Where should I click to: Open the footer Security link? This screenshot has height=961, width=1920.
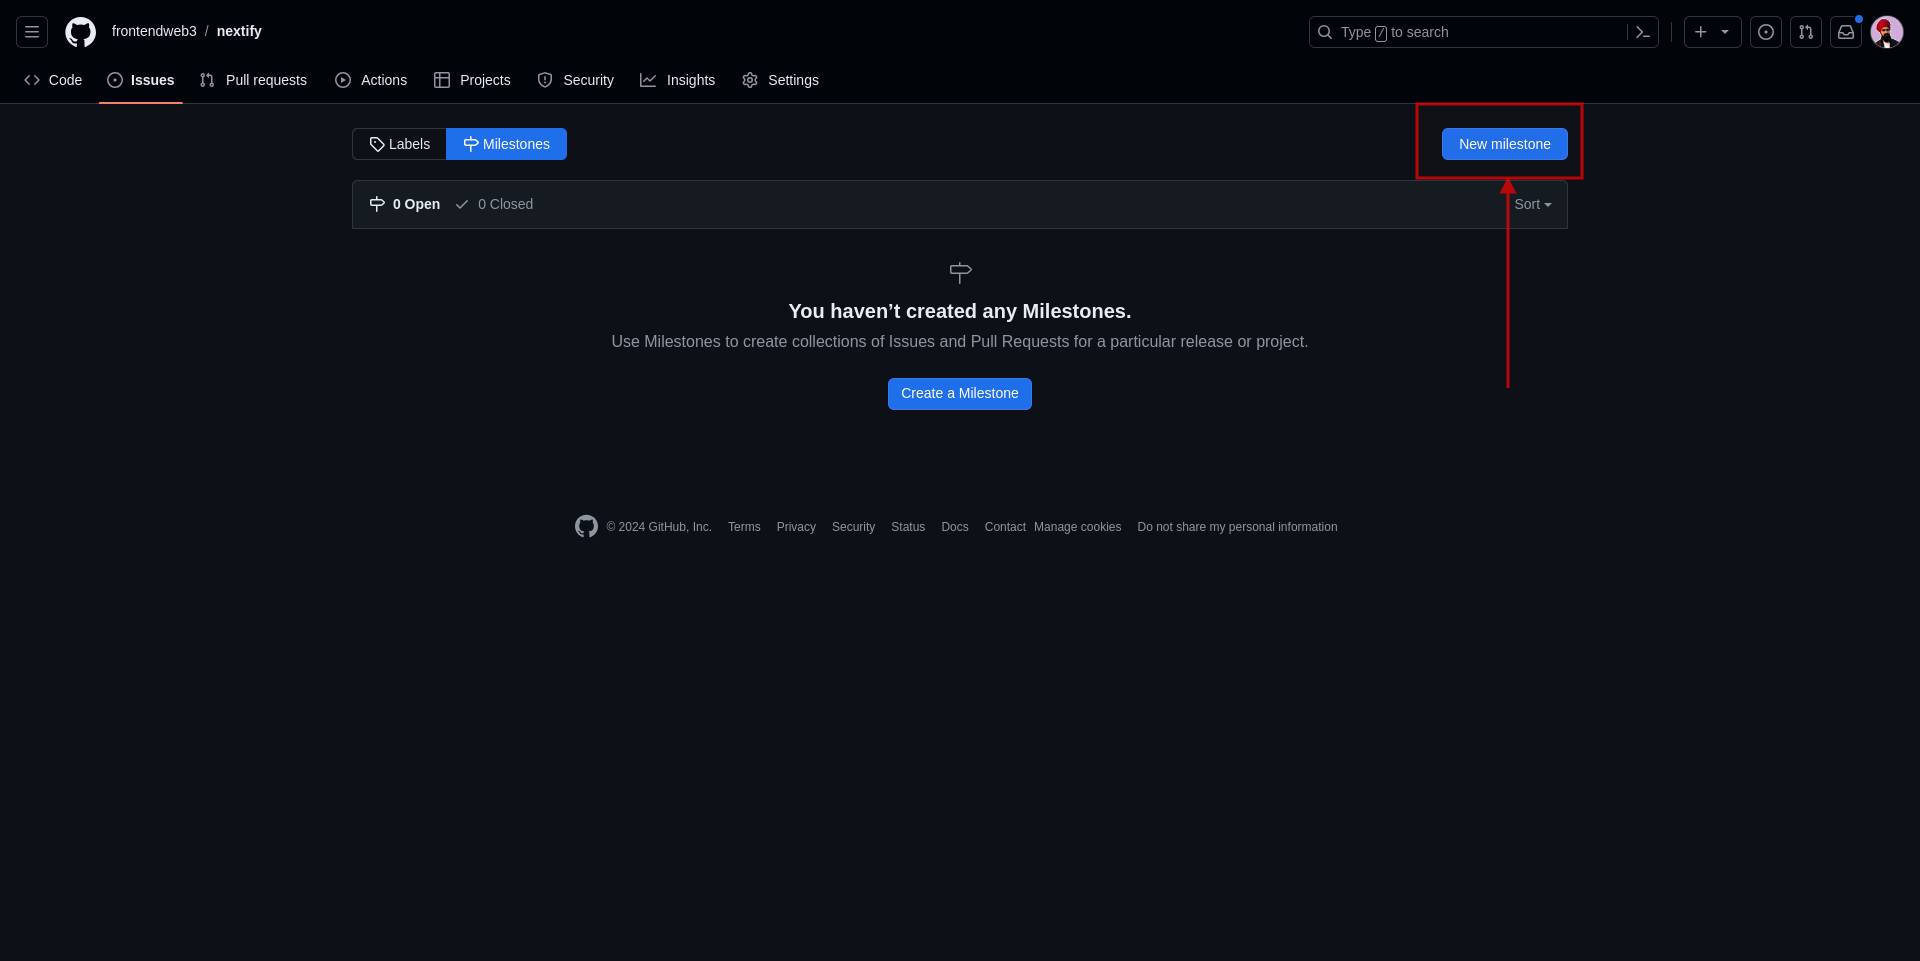853,527
